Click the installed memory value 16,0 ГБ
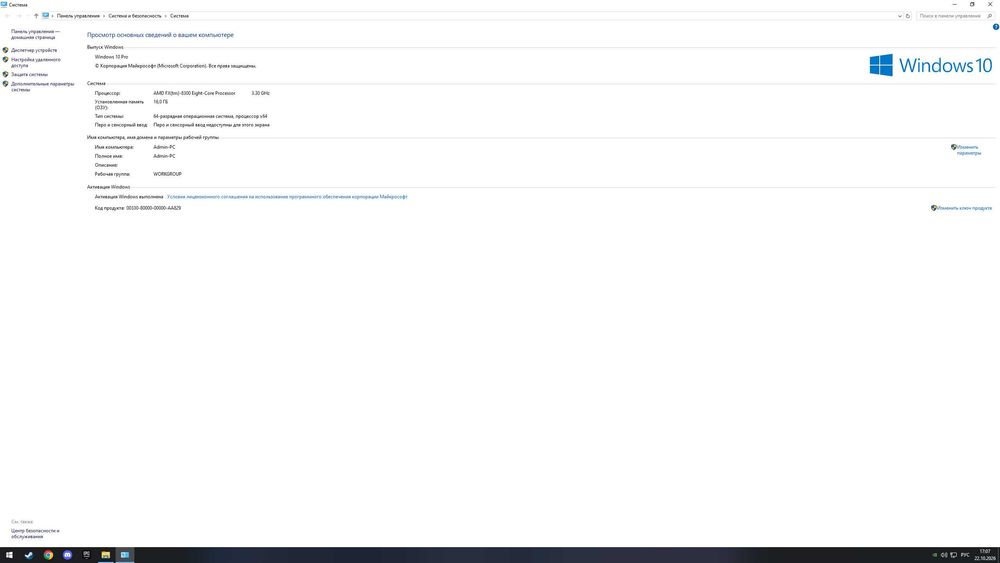Screen dimensions: 1000x563 tap(161, 101)
